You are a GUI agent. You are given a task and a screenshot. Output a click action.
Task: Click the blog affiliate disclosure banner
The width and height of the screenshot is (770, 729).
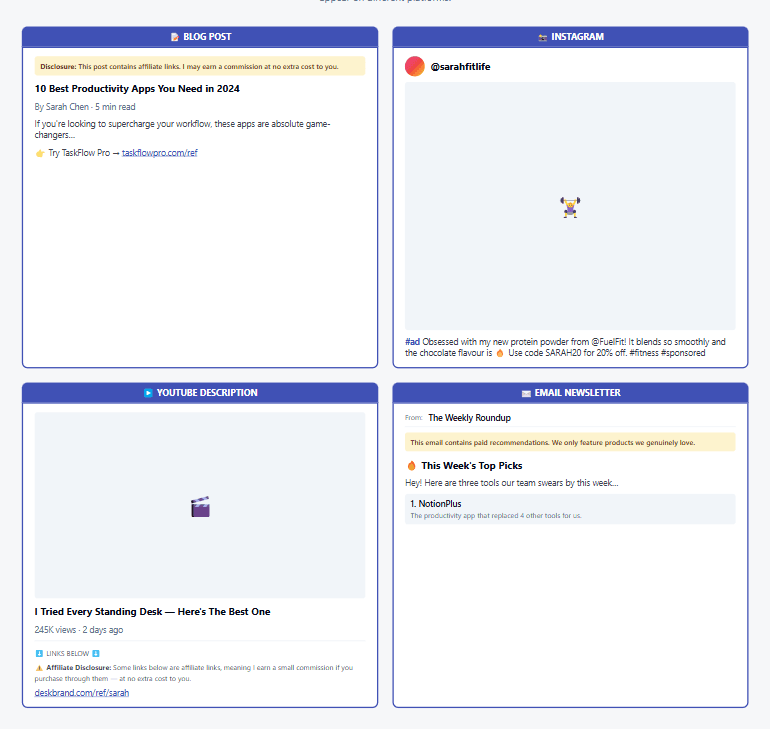point(200,66)
